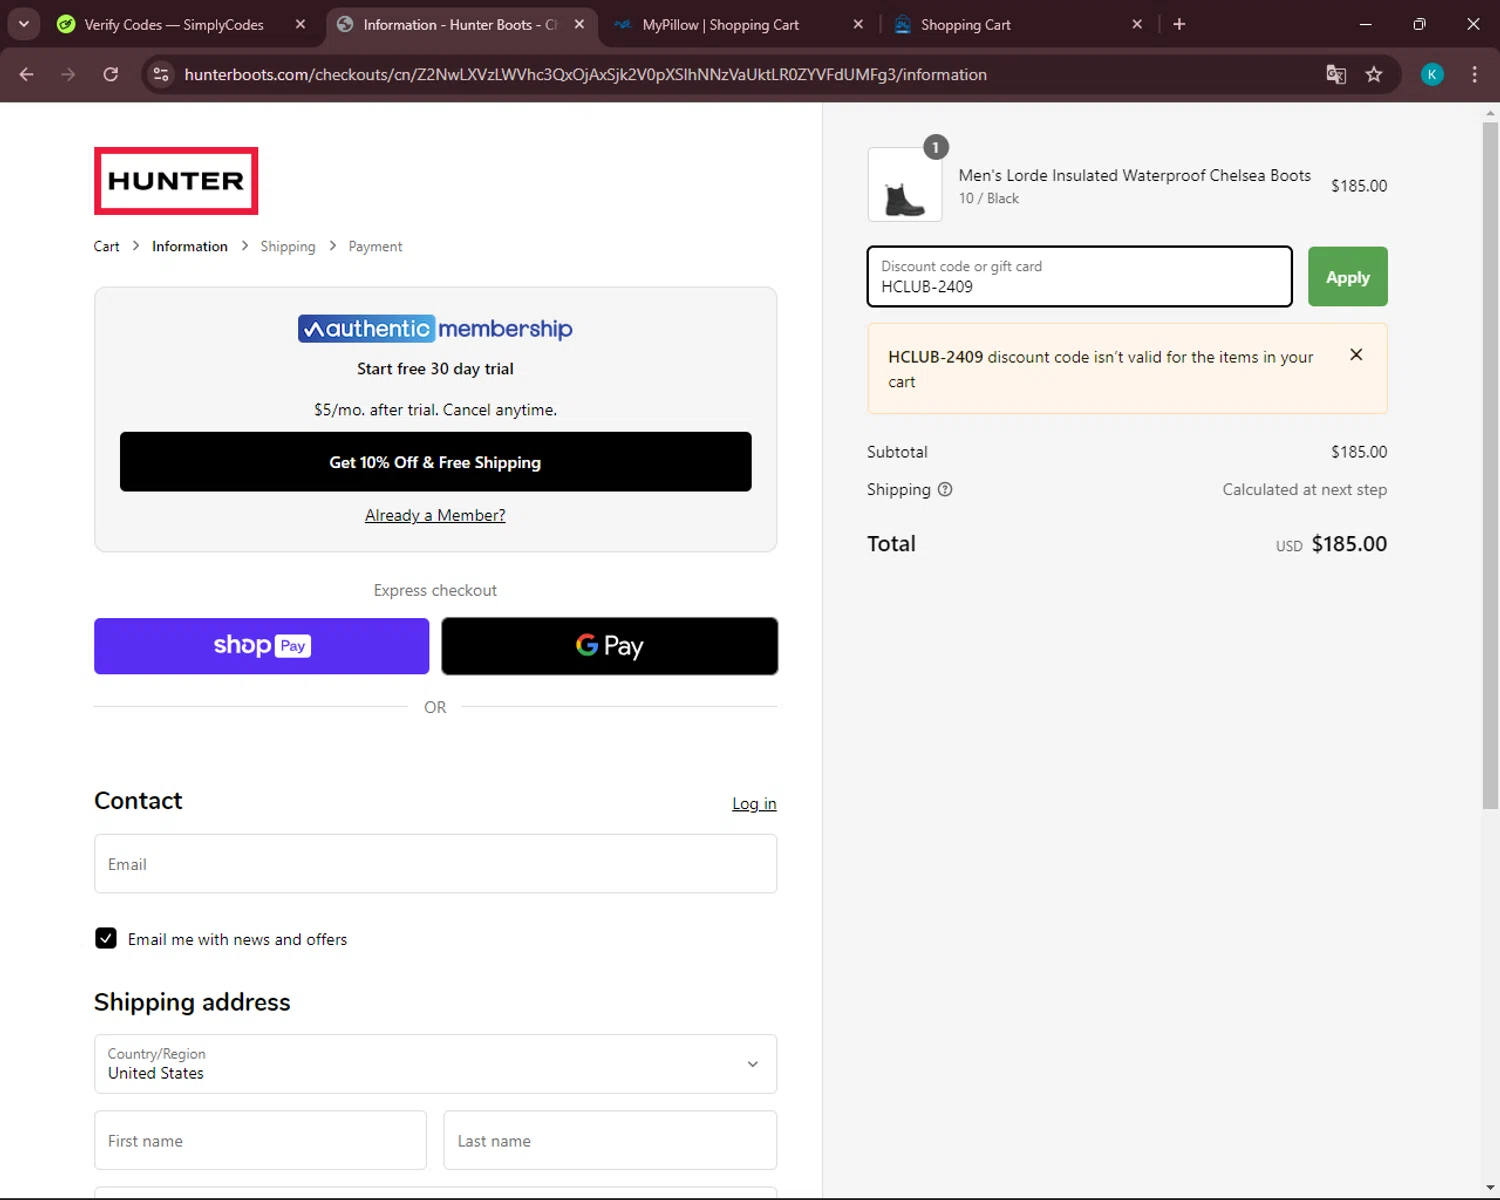Viewport: 1500px width, 1200px height.
Task: Click the browser forward arrow
Action: tap(68, 74)
